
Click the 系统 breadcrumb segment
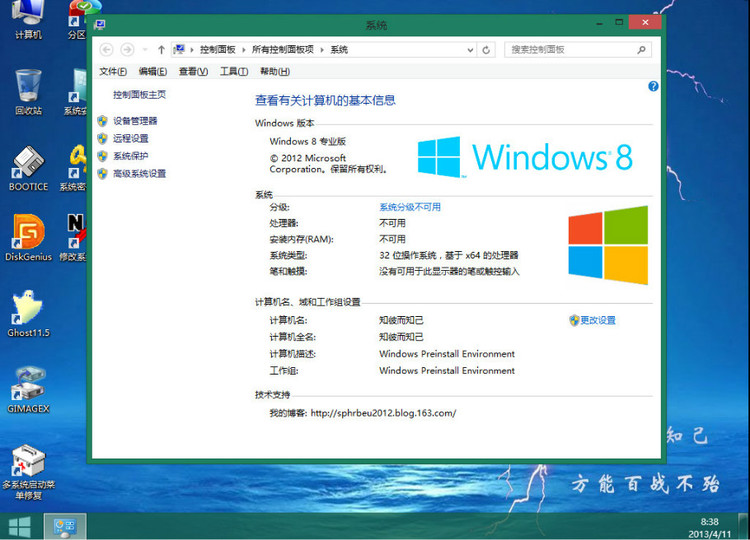[339, 50]
